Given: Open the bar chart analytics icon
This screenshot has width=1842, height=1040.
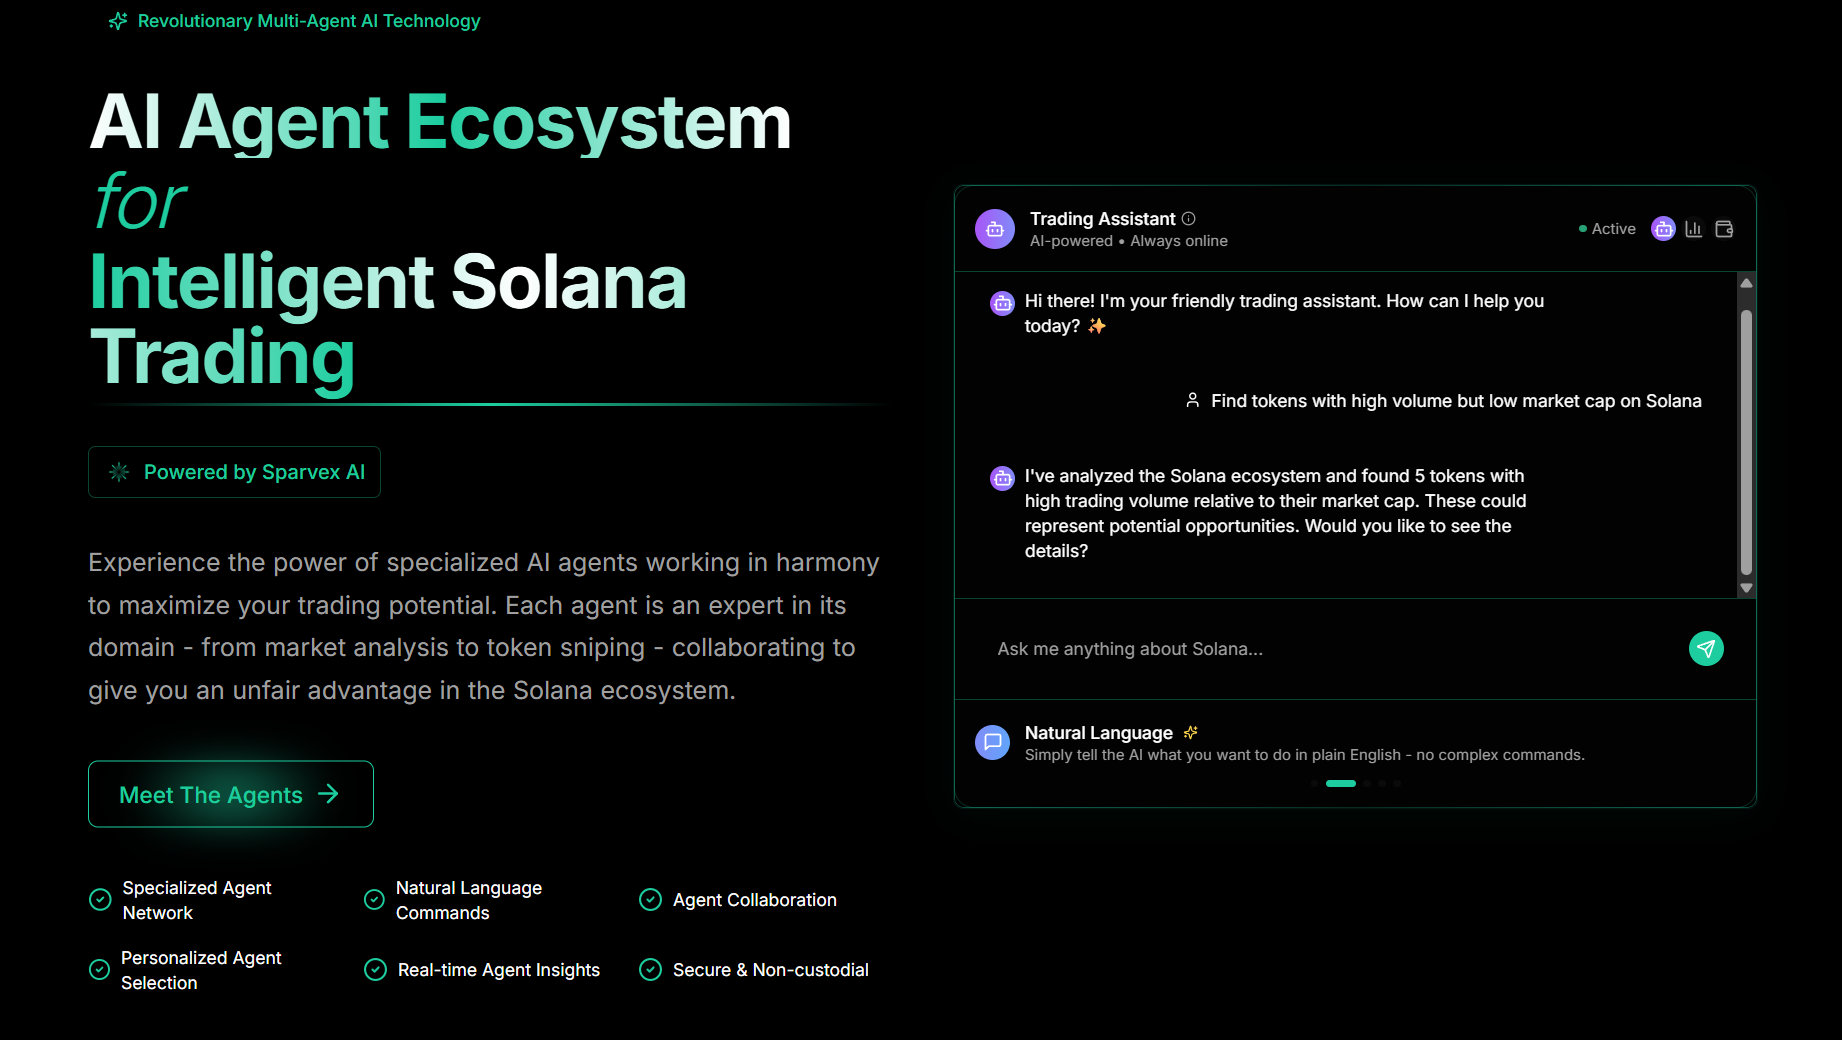Looking at the screenshot, I should point(1693,229).
